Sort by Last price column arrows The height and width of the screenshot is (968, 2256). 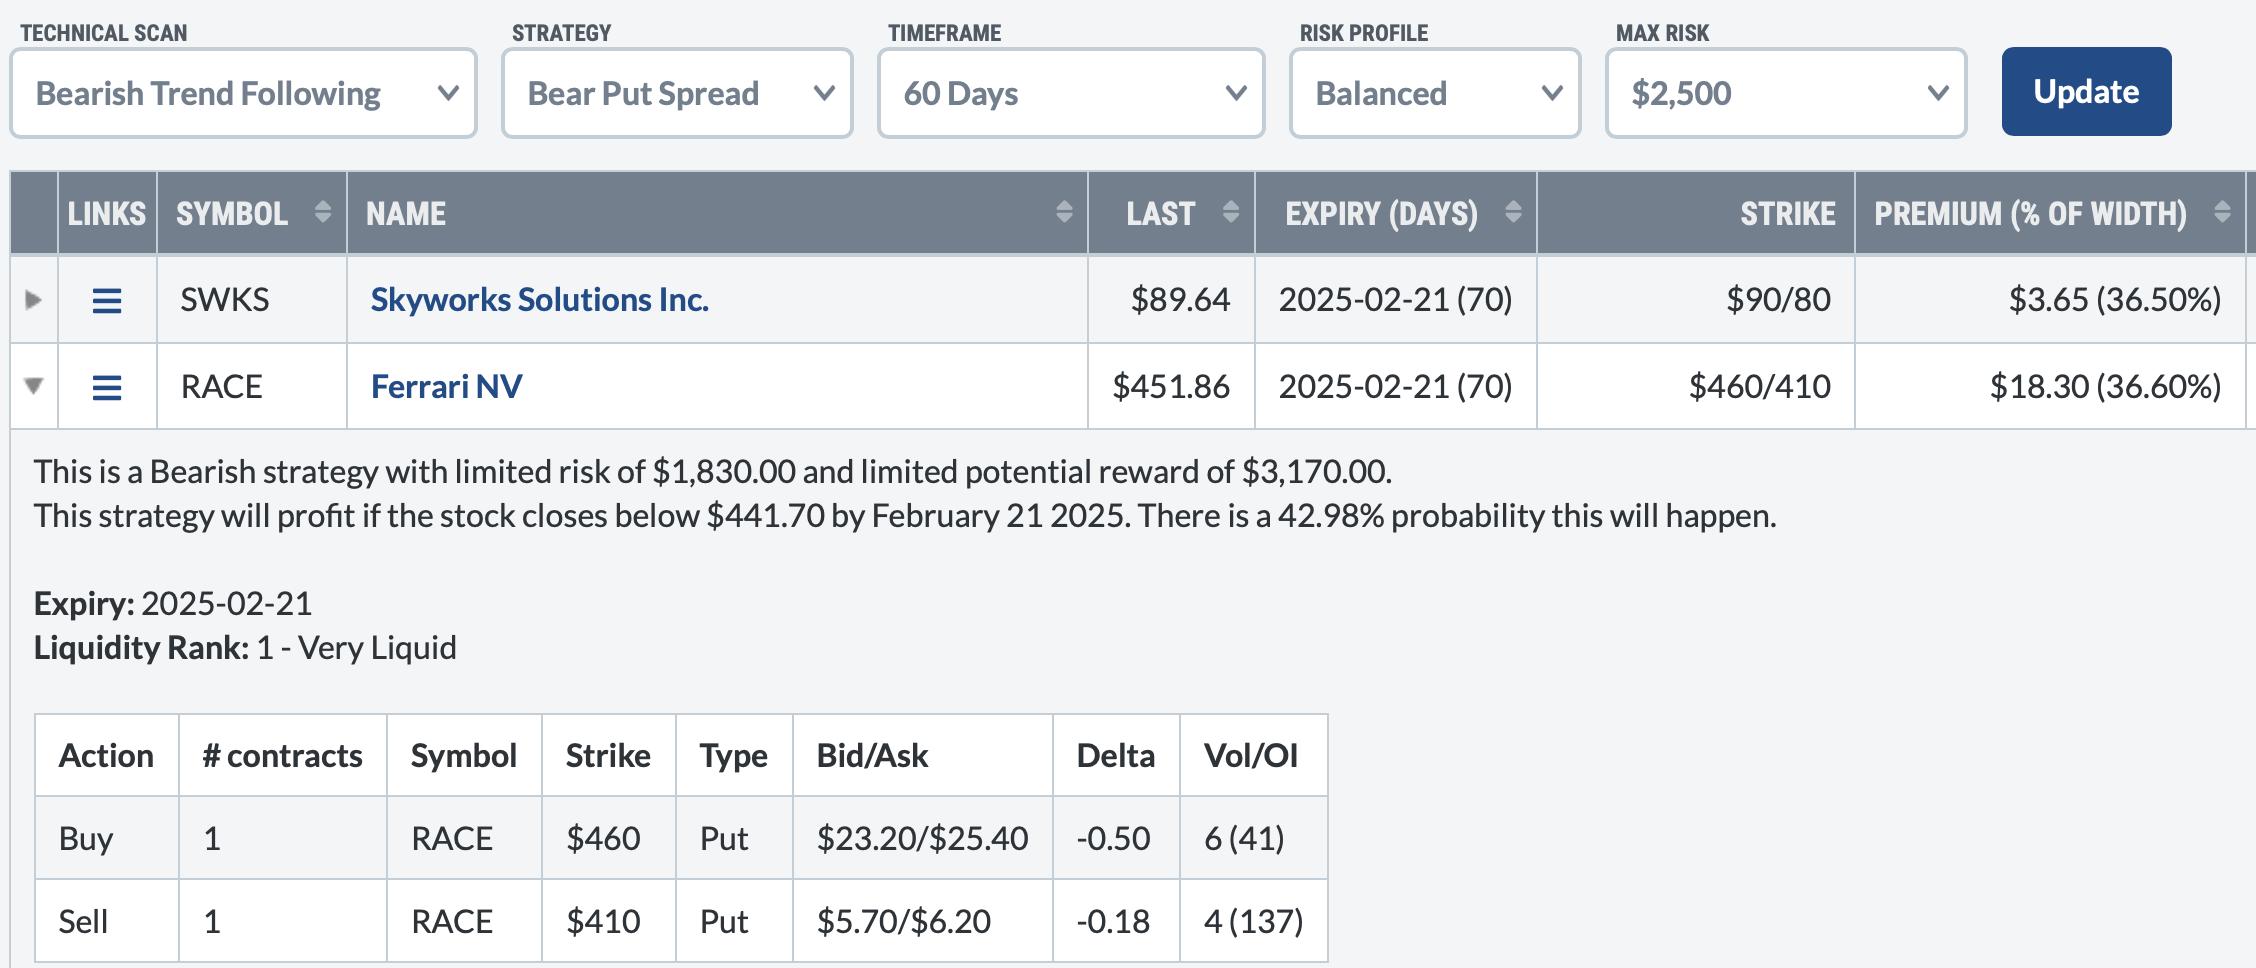1231,213
